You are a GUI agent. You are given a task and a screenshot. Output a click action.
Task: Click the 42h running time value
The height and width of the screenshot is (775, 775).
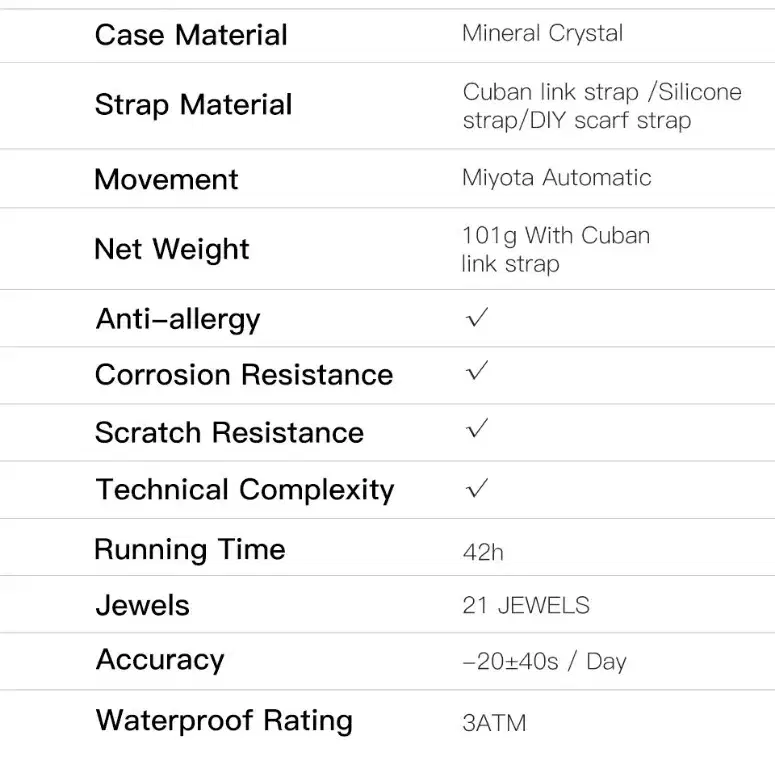[x=483, y=553]
